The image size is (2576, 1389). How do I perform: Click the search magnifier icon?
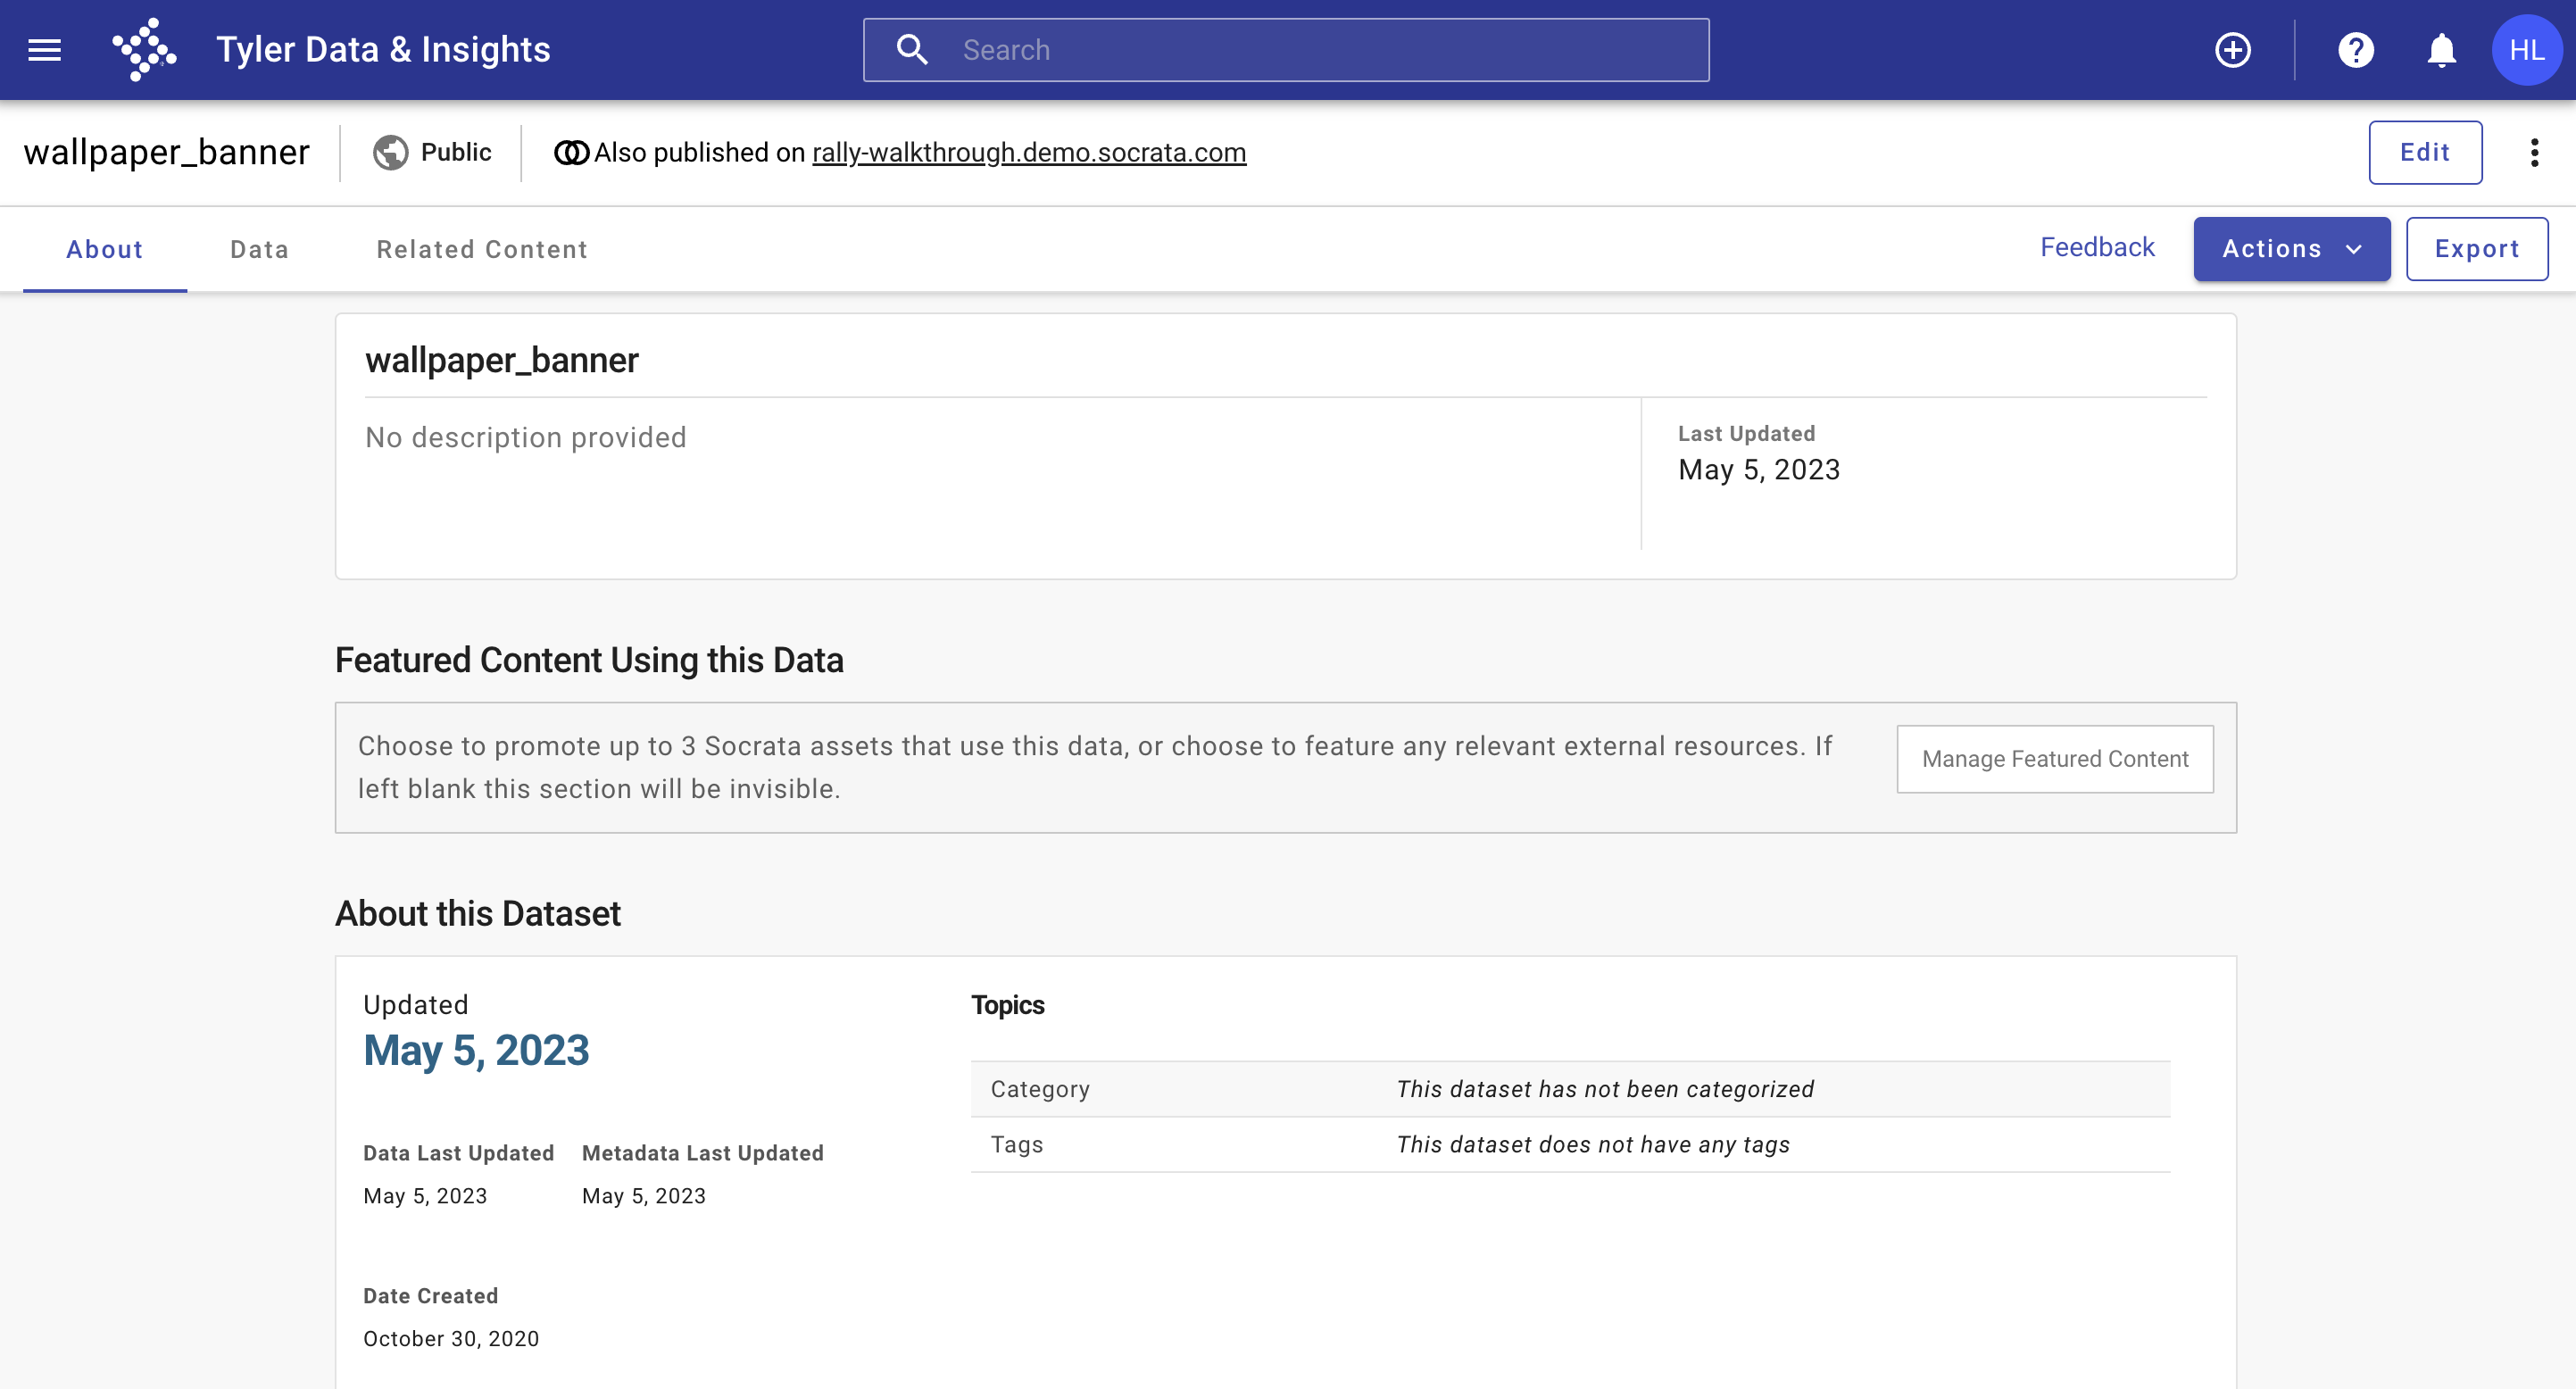click(x=911, y=49)
